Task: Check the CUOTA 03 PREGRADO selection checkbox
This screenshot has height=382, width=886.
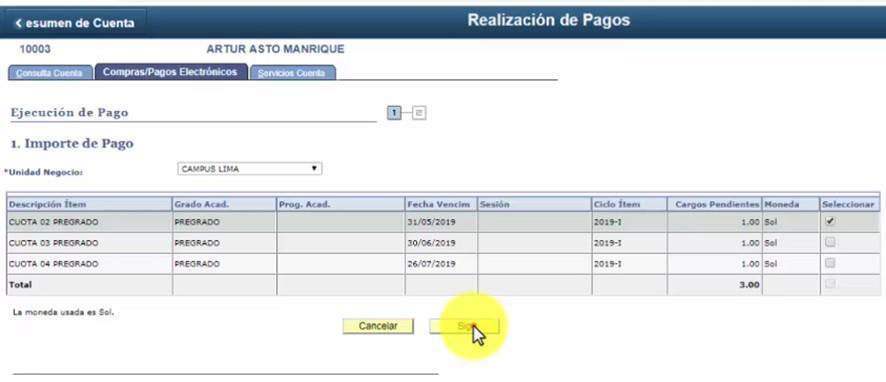Action: click(x=829, y=242)
